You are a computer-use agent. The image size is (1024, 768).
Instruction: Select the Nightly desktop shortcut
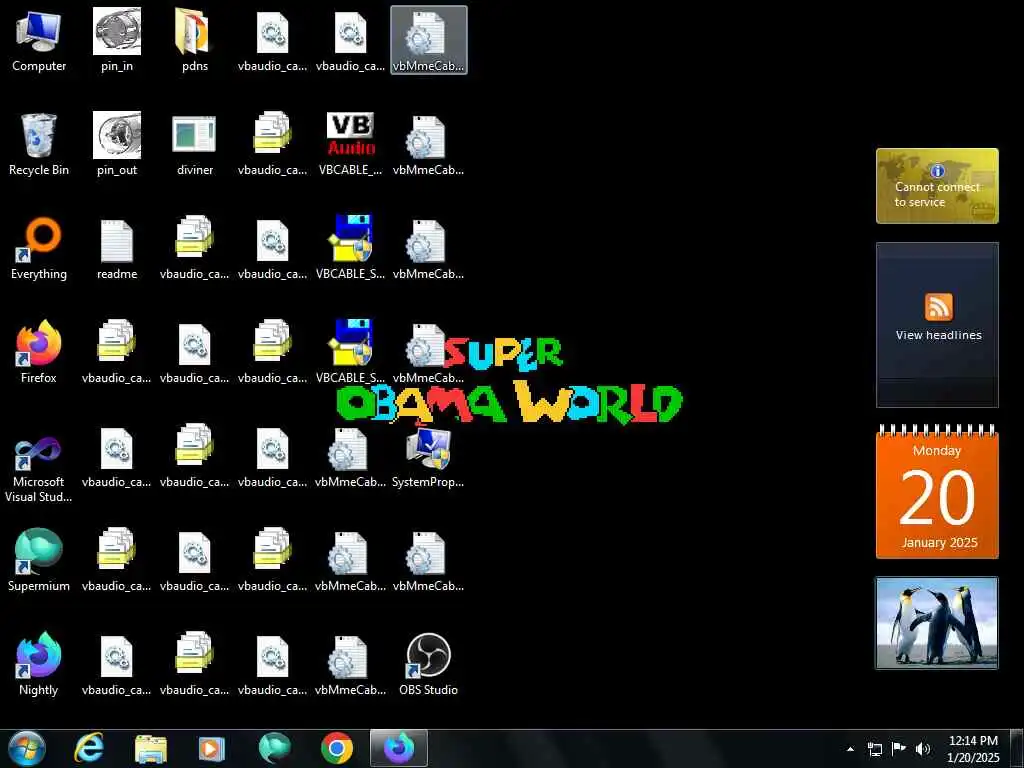point(39,665)
